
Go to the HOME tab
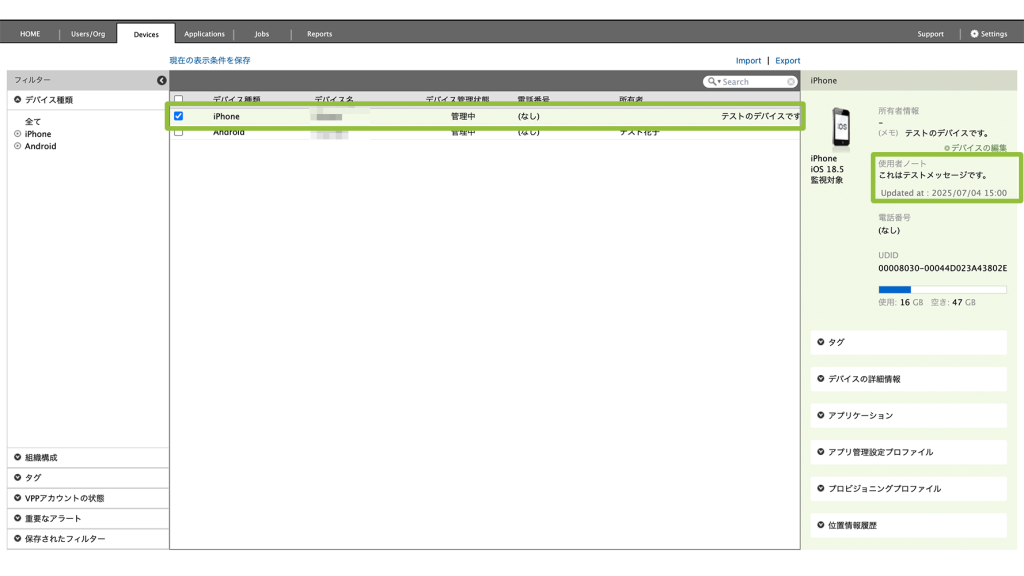point(30,34)
